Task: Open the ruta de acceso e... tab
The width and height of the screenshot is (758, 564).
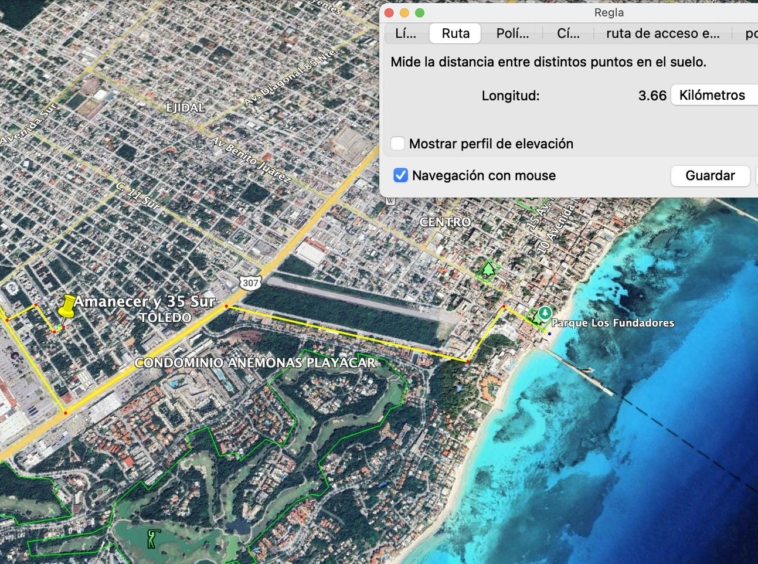Action: 663,34
